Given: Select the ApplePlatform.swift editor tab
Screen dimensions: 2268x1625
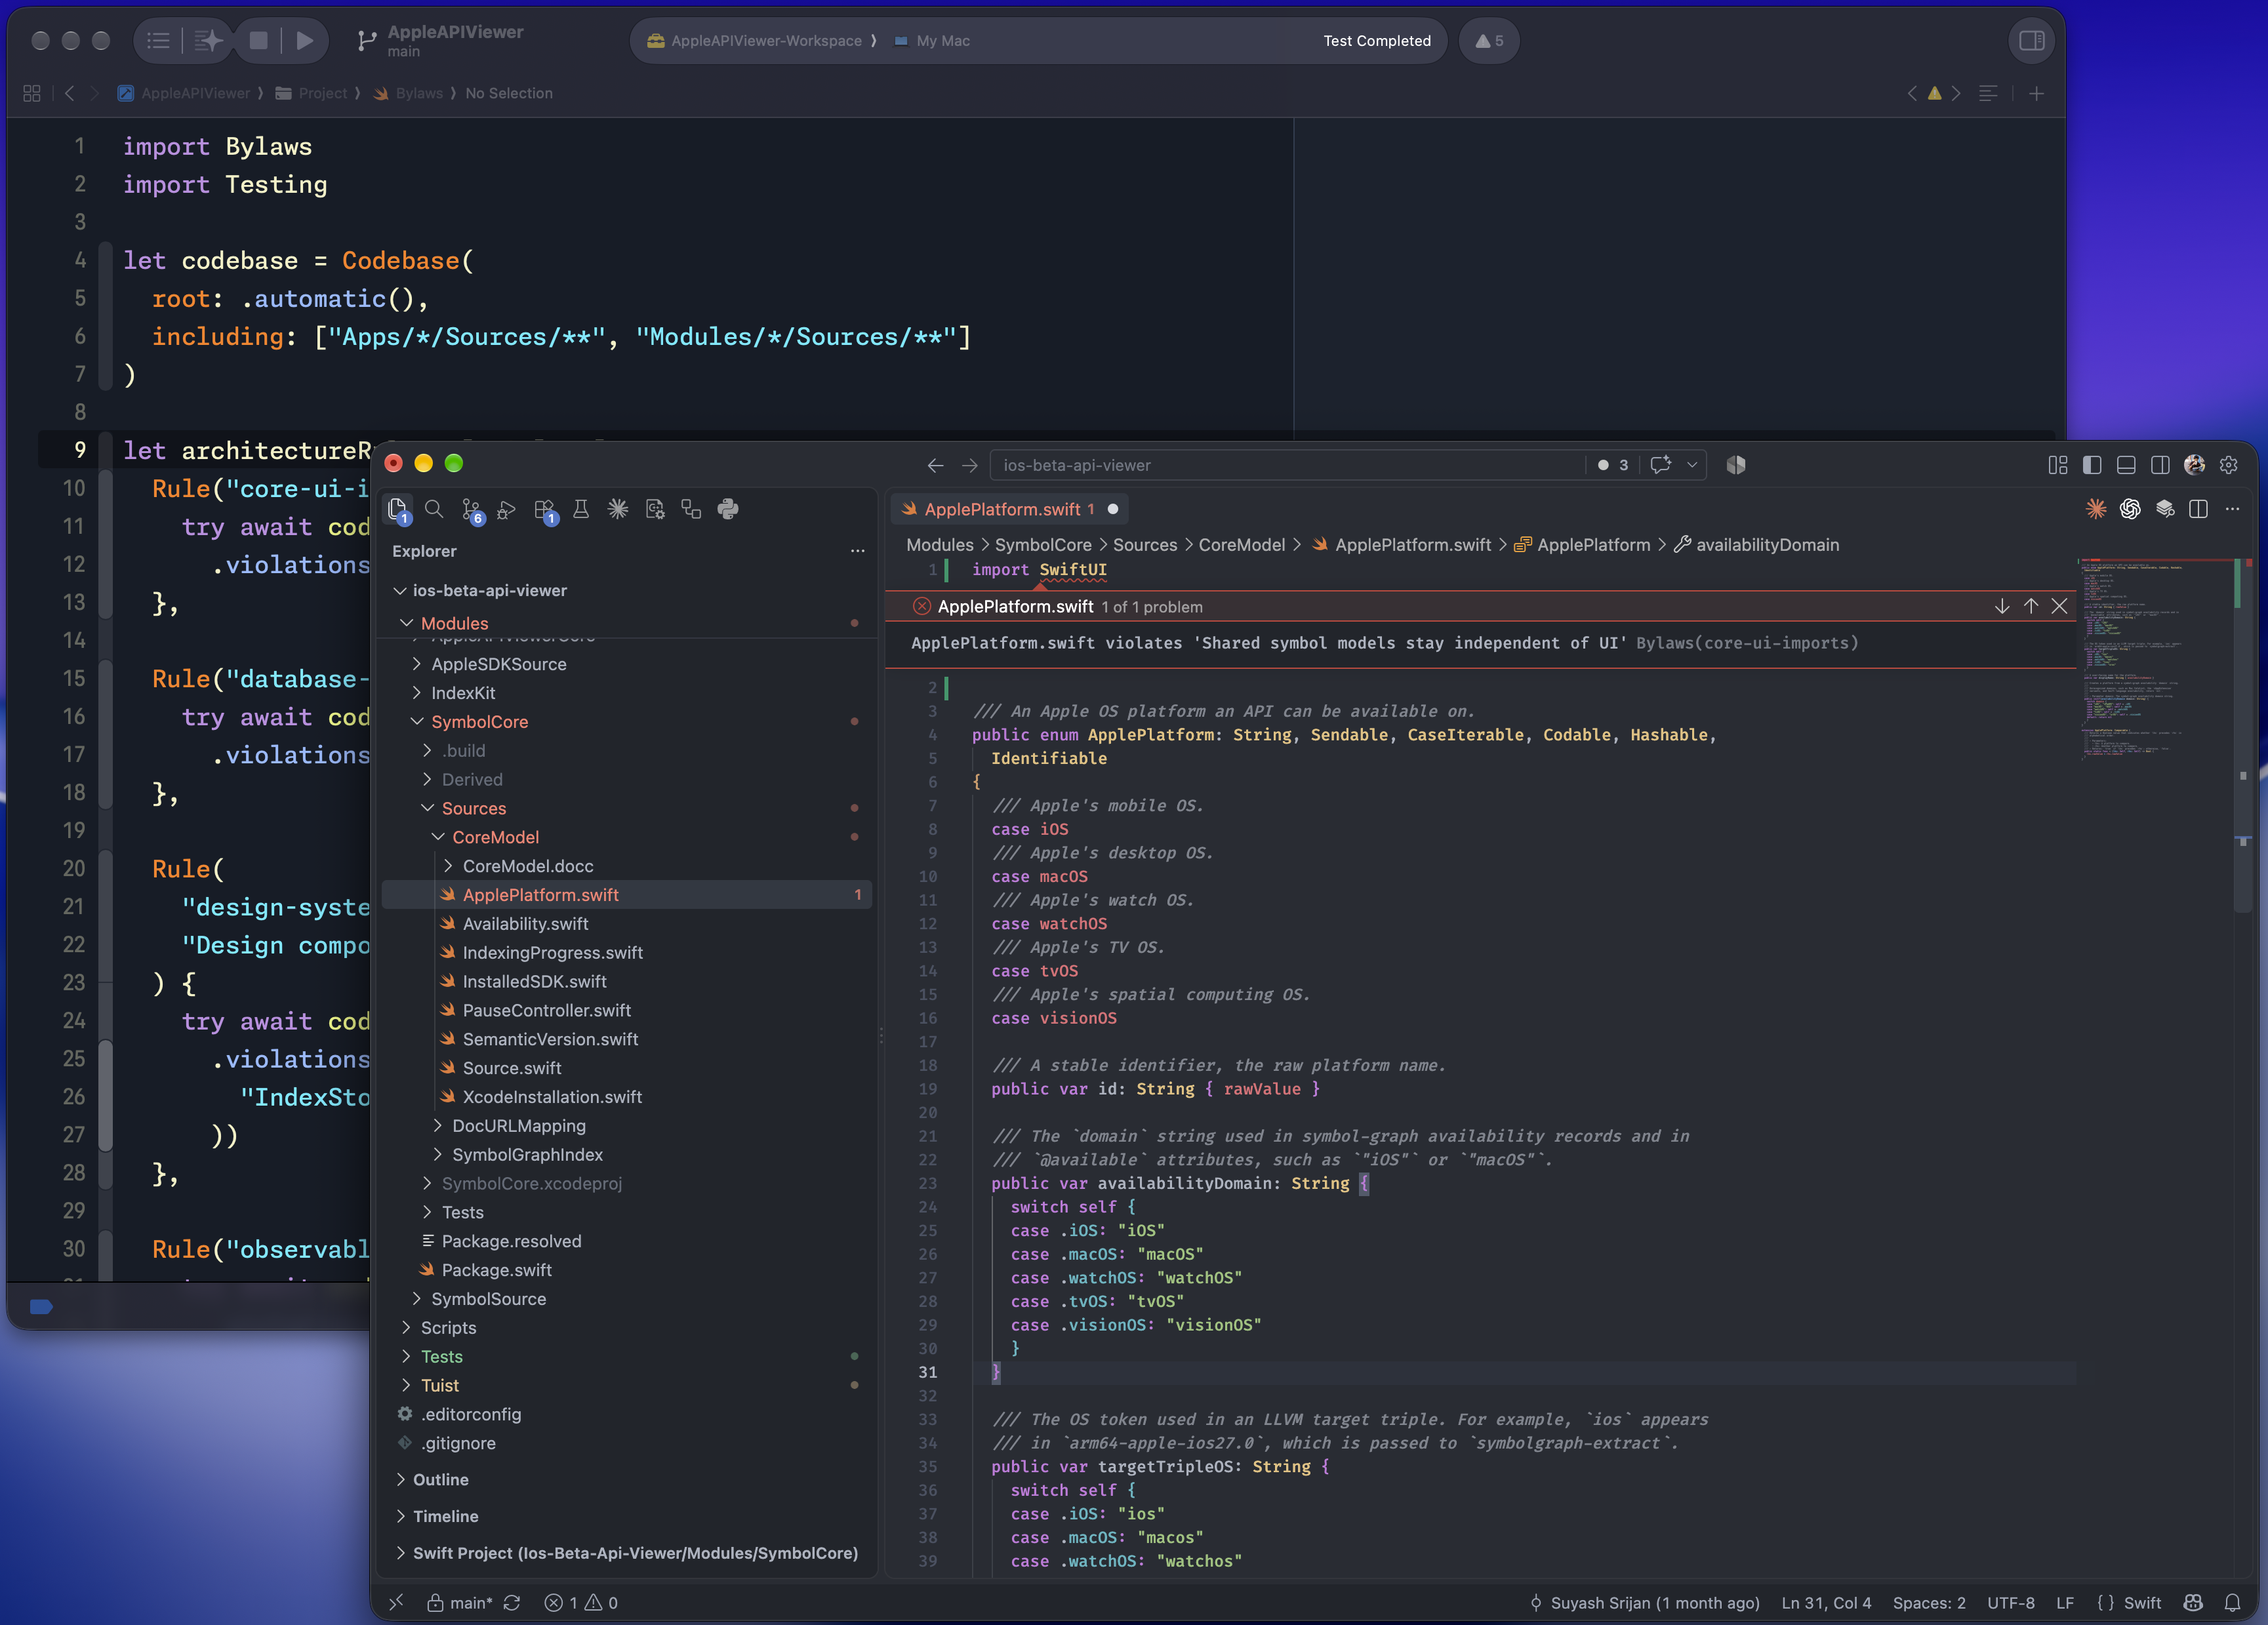Looking at the screenshot, I should 1009,509.
